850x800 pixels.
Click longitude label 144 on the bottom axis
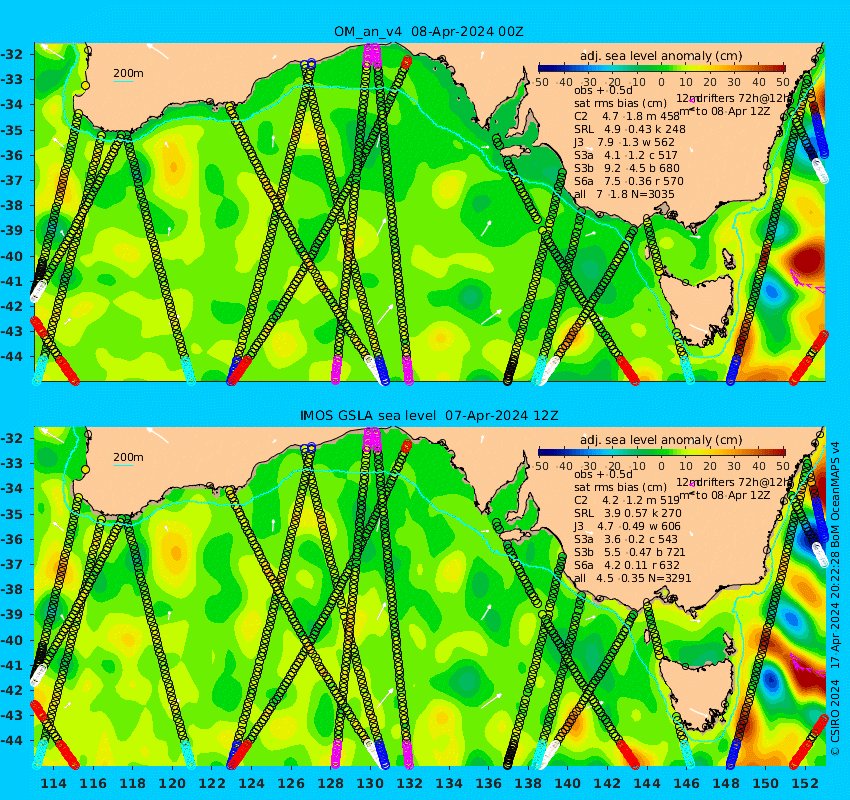point(647,784)
